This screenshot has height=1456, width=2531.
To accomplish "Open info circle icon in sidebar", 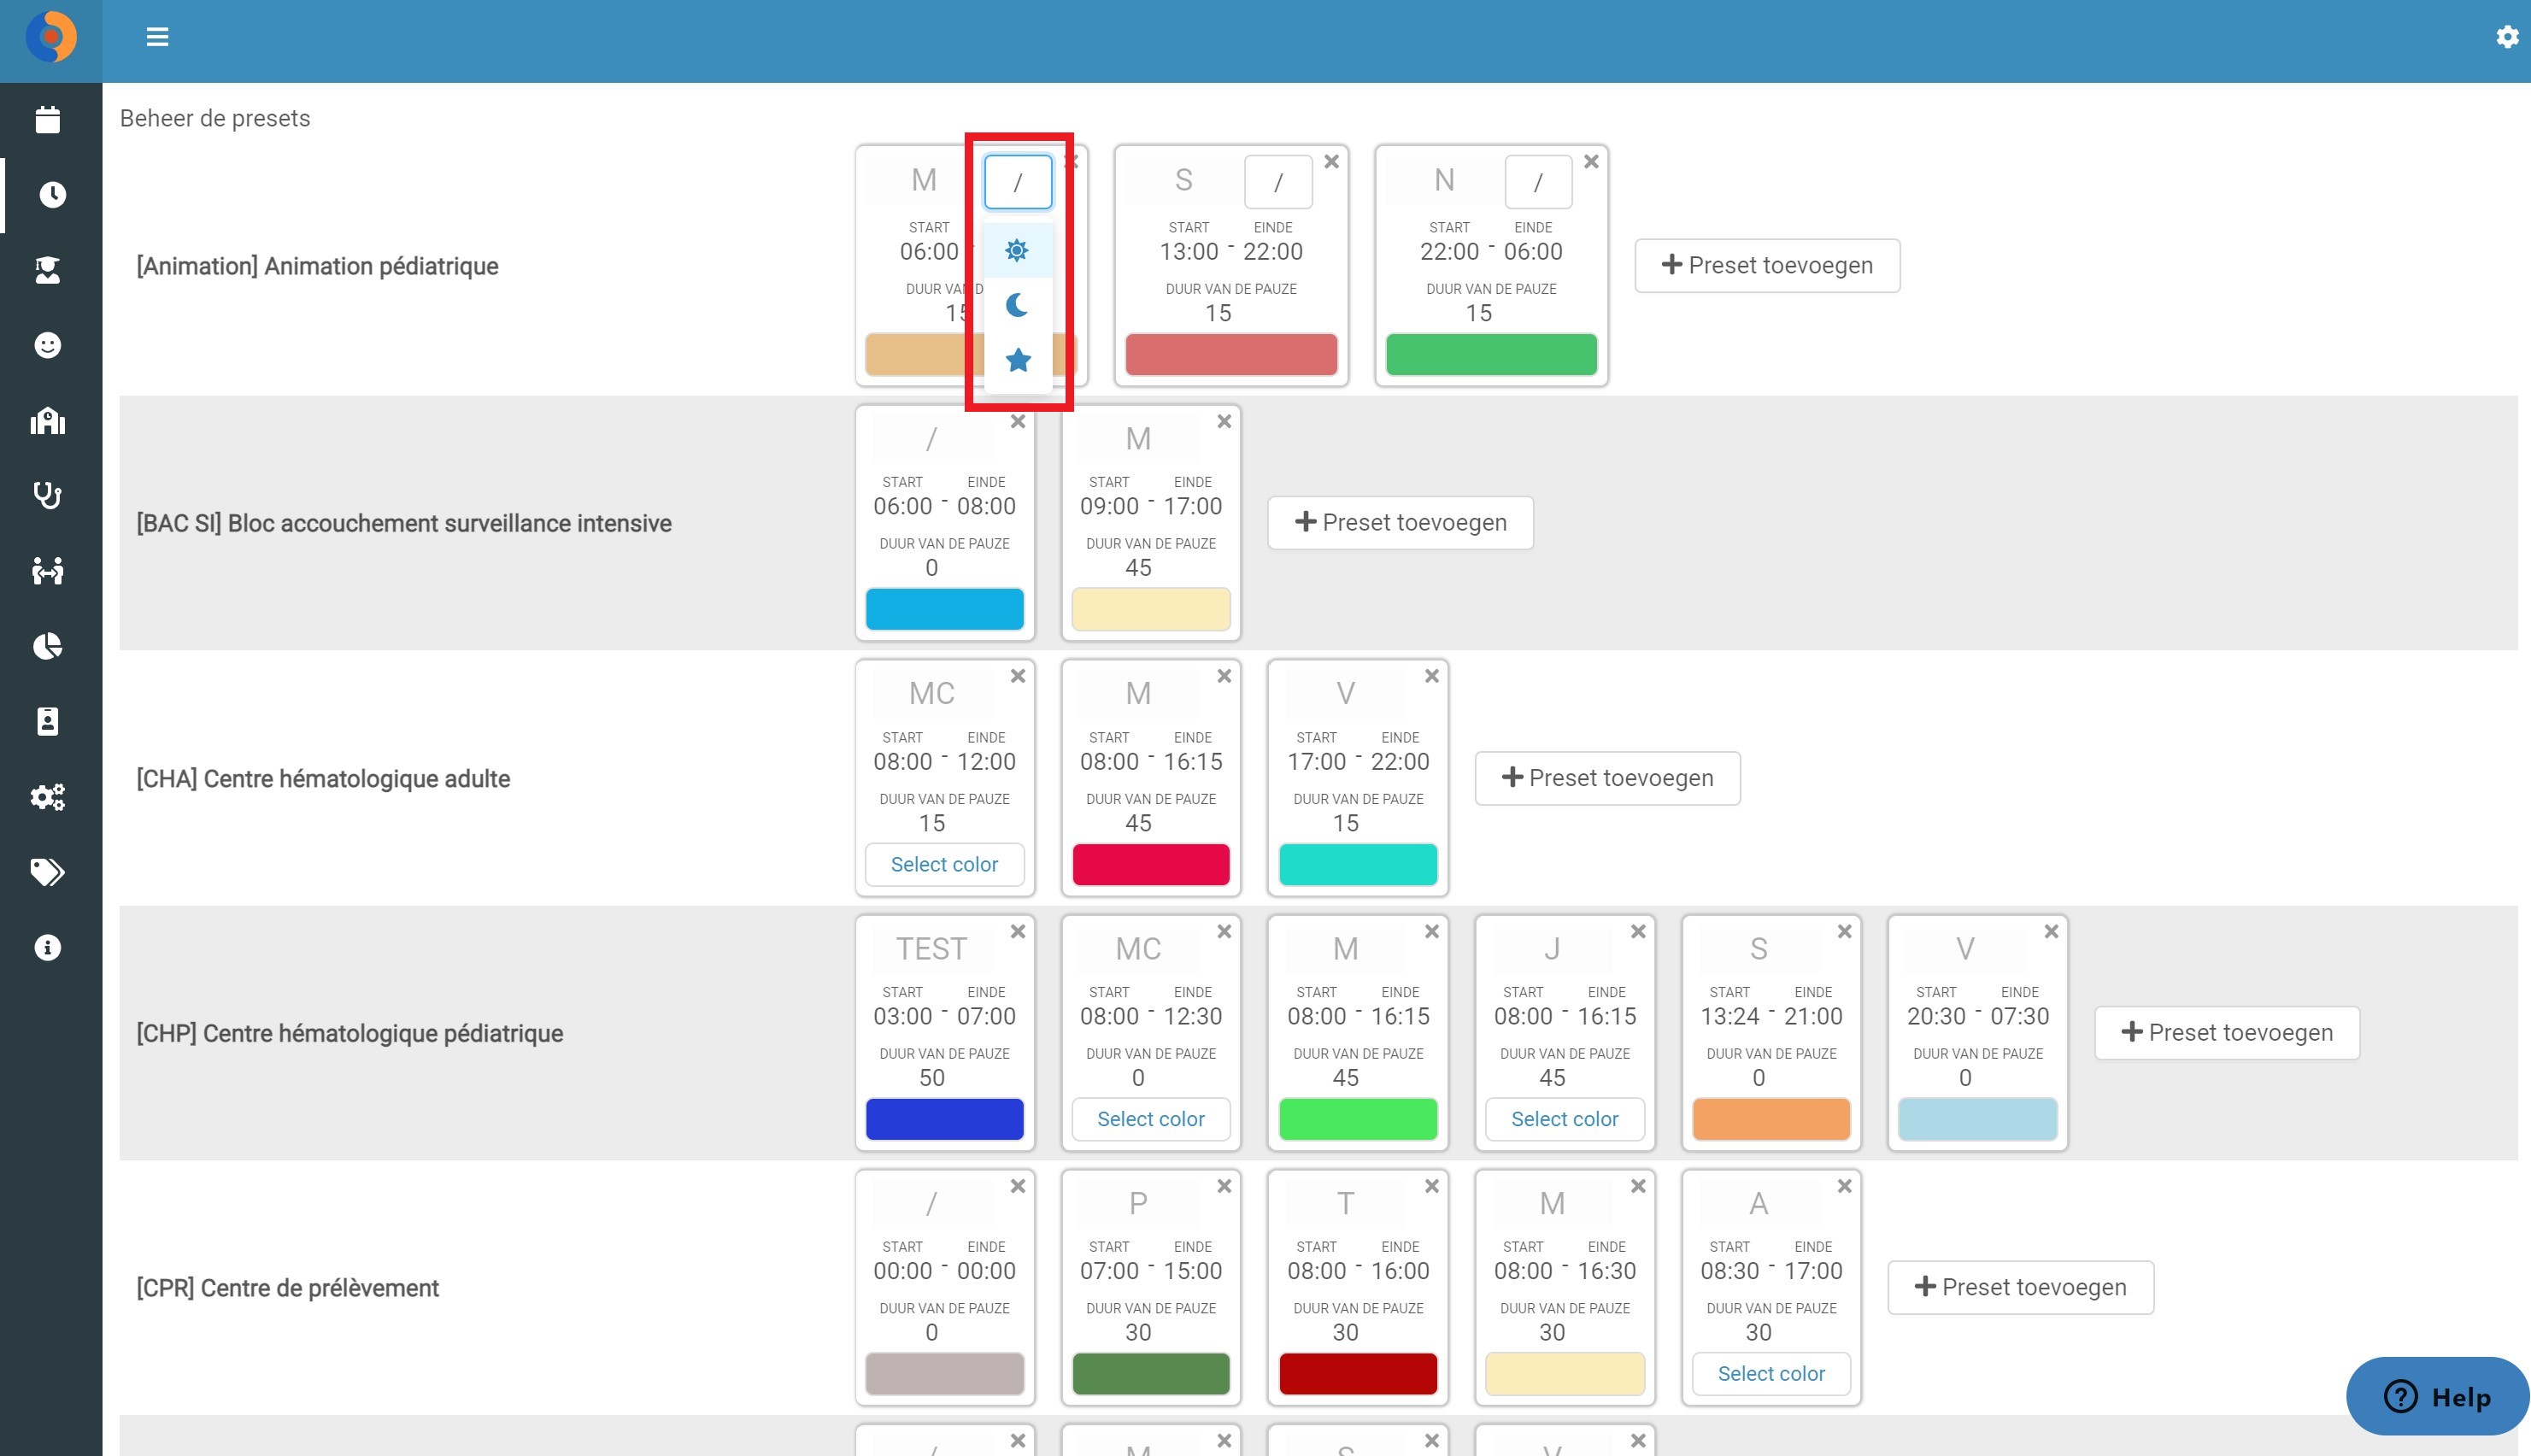I will pos(48,947).
